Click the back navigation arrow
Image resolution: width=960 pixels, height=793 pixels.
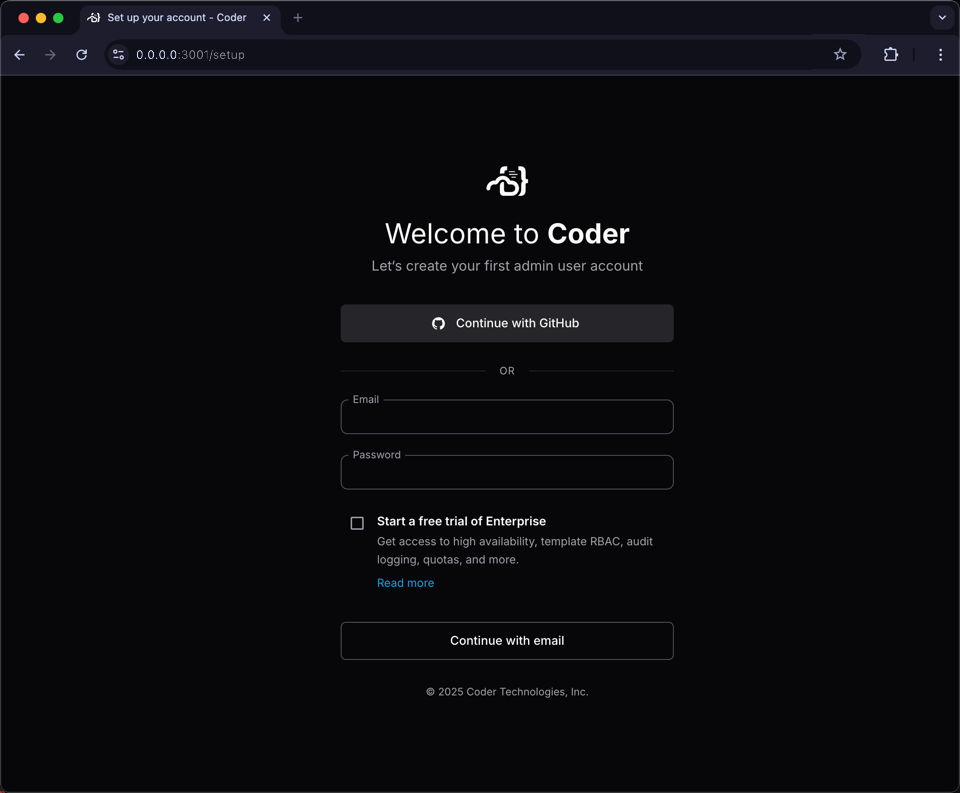tap(20, 55)
